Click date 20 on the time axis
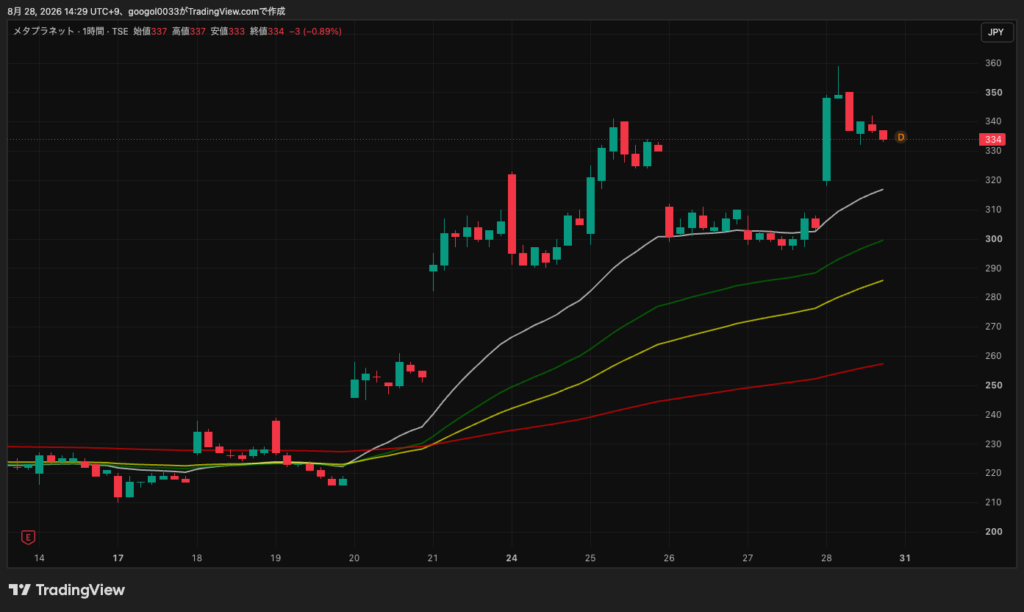Screen dimensions: 1024x612 (354, 558)
